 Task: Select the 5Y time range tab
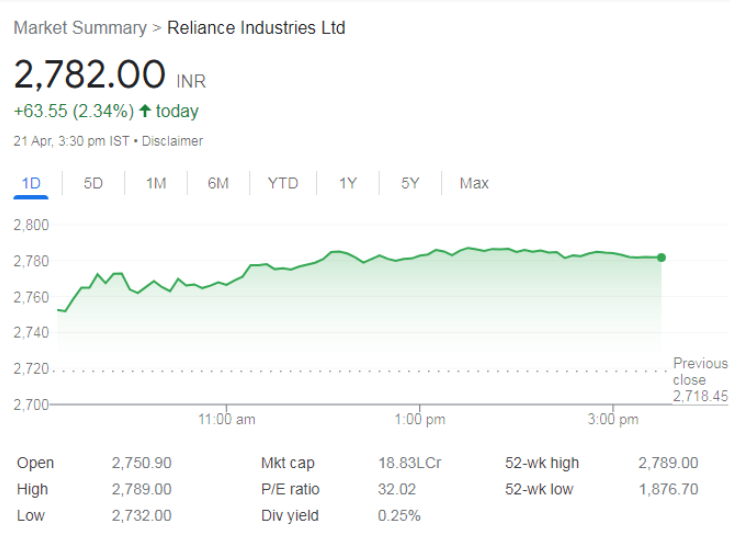[x=410, y=183]
